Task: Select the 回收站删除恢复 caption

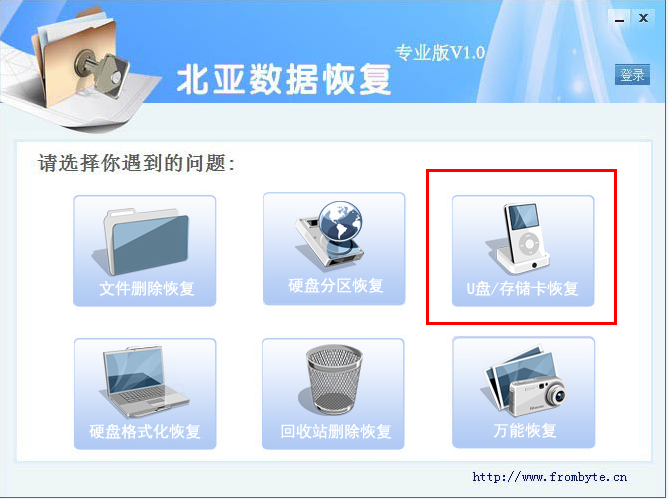Action: tap(336, 432)
